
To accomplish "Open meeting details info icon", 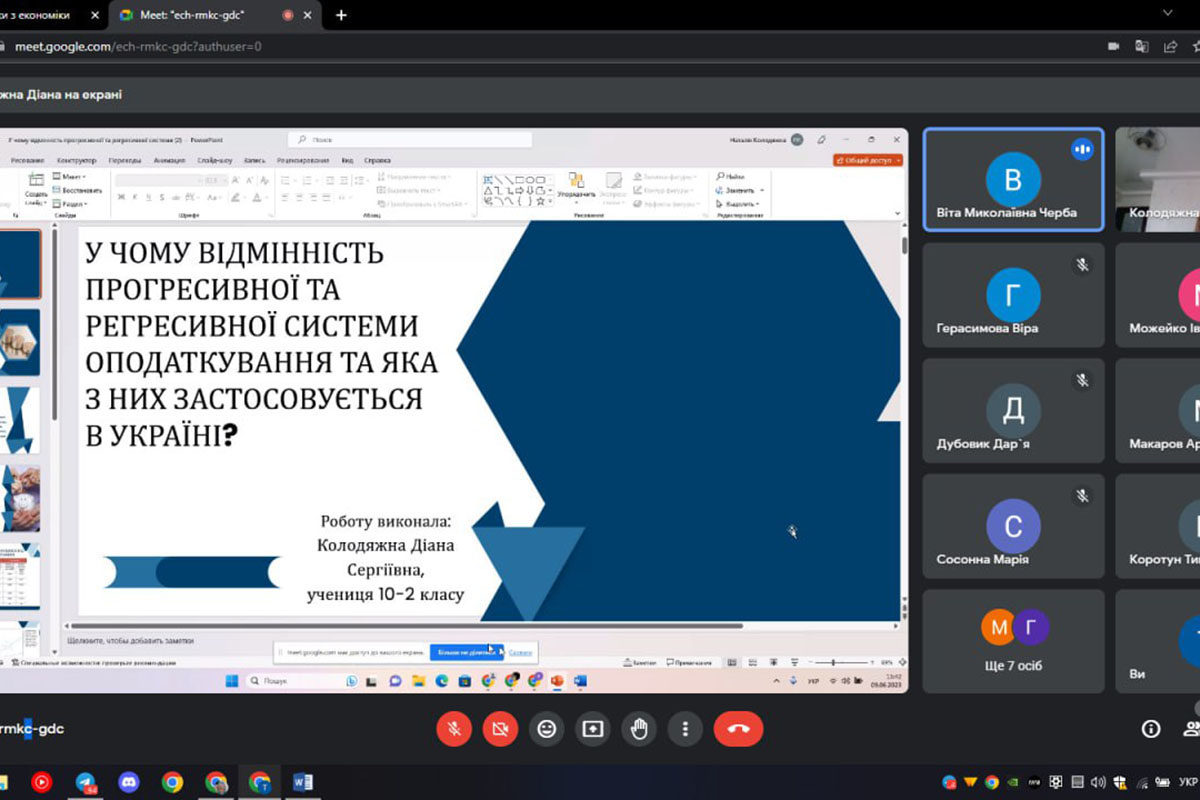I will click(1151, 729).
